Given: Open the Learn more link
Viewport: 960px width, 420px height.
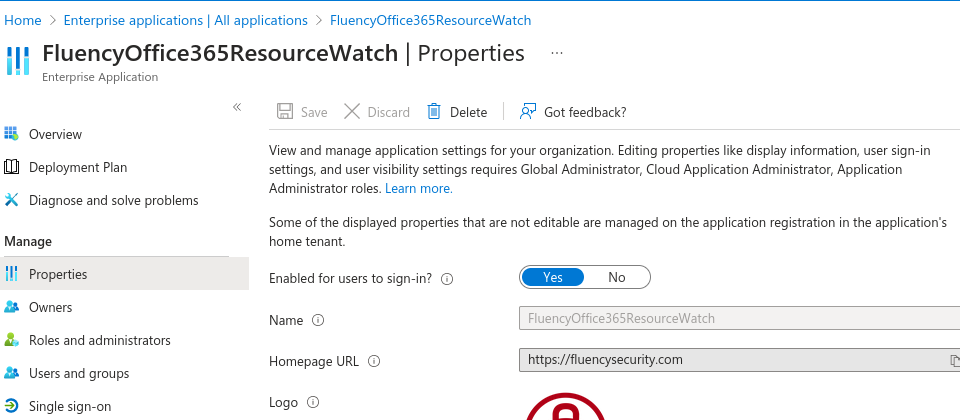Looking at the screenshot, I should tap(419, 189).
